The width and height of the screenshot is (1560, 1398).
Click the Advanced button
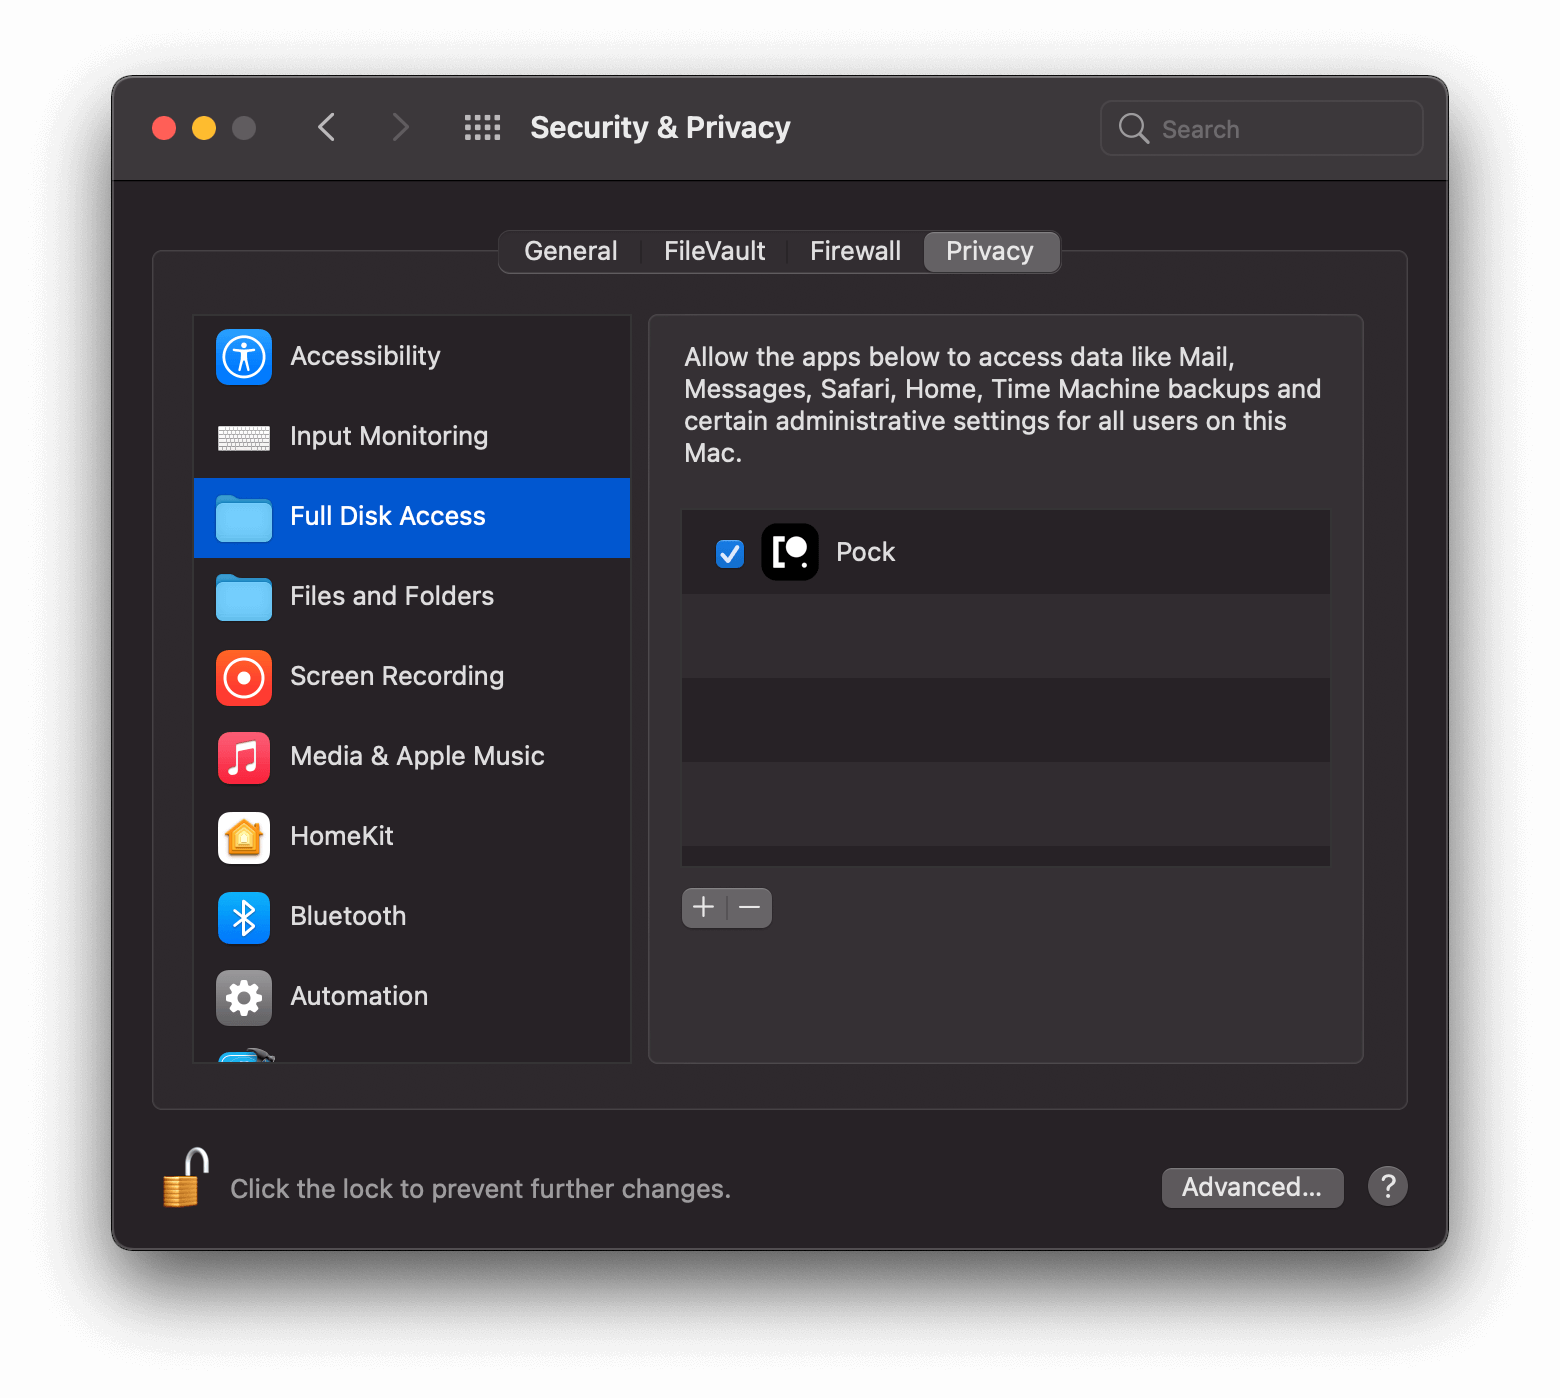[1252, 1187]
